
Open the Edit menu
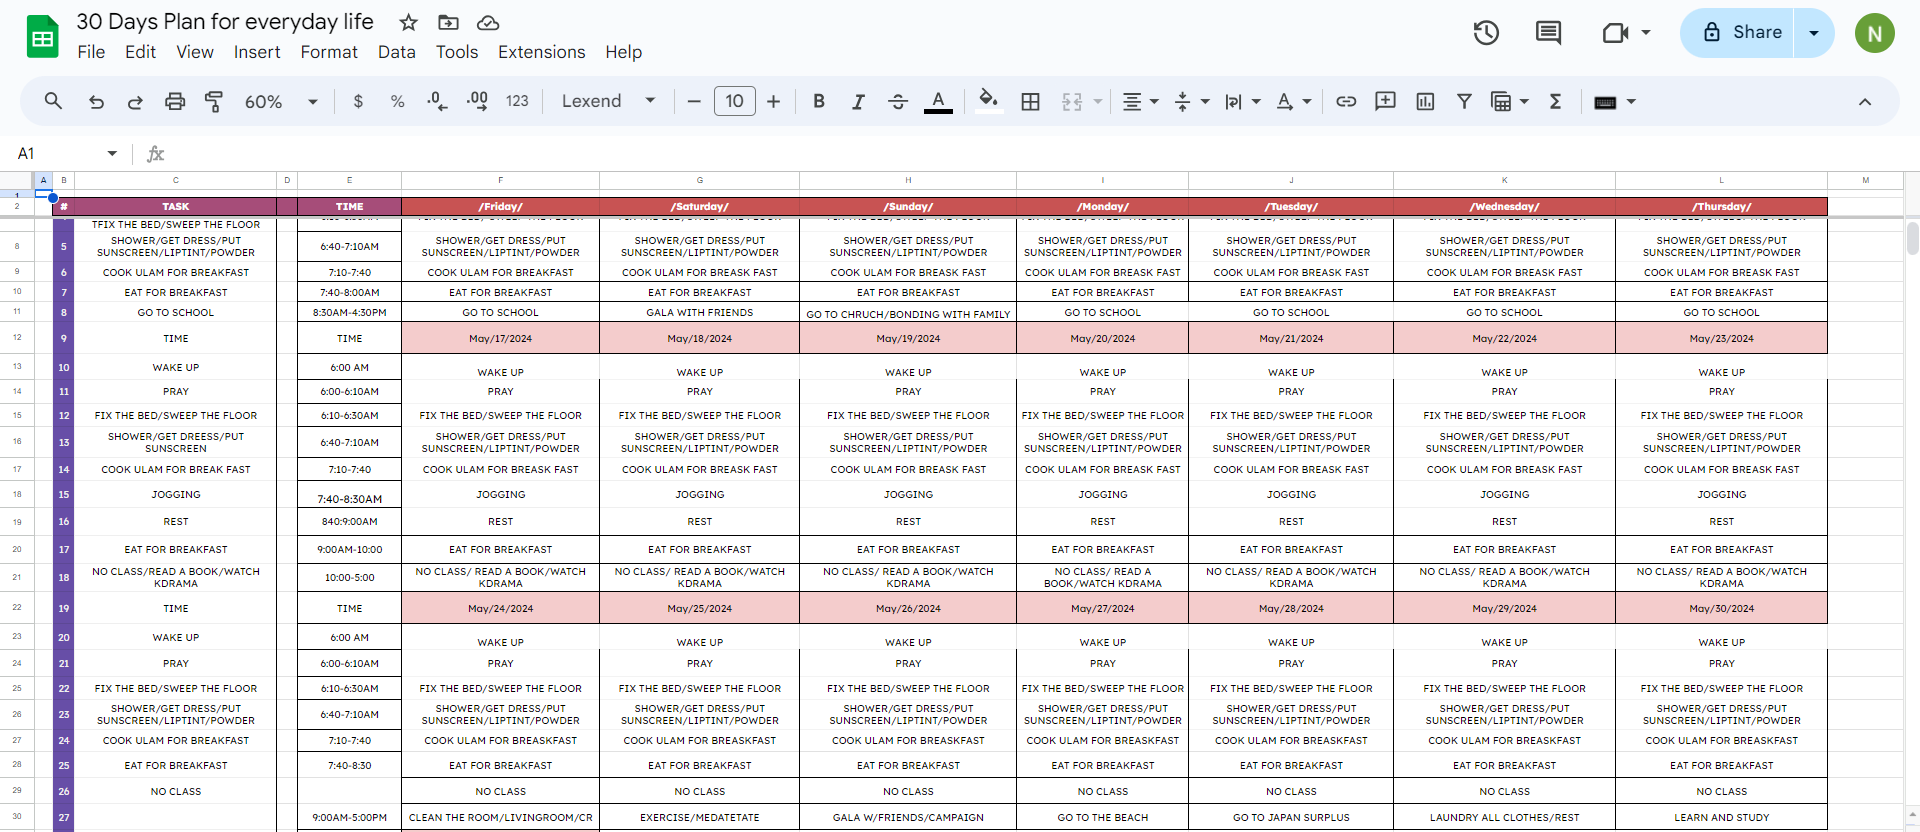[x=140, y=52]
